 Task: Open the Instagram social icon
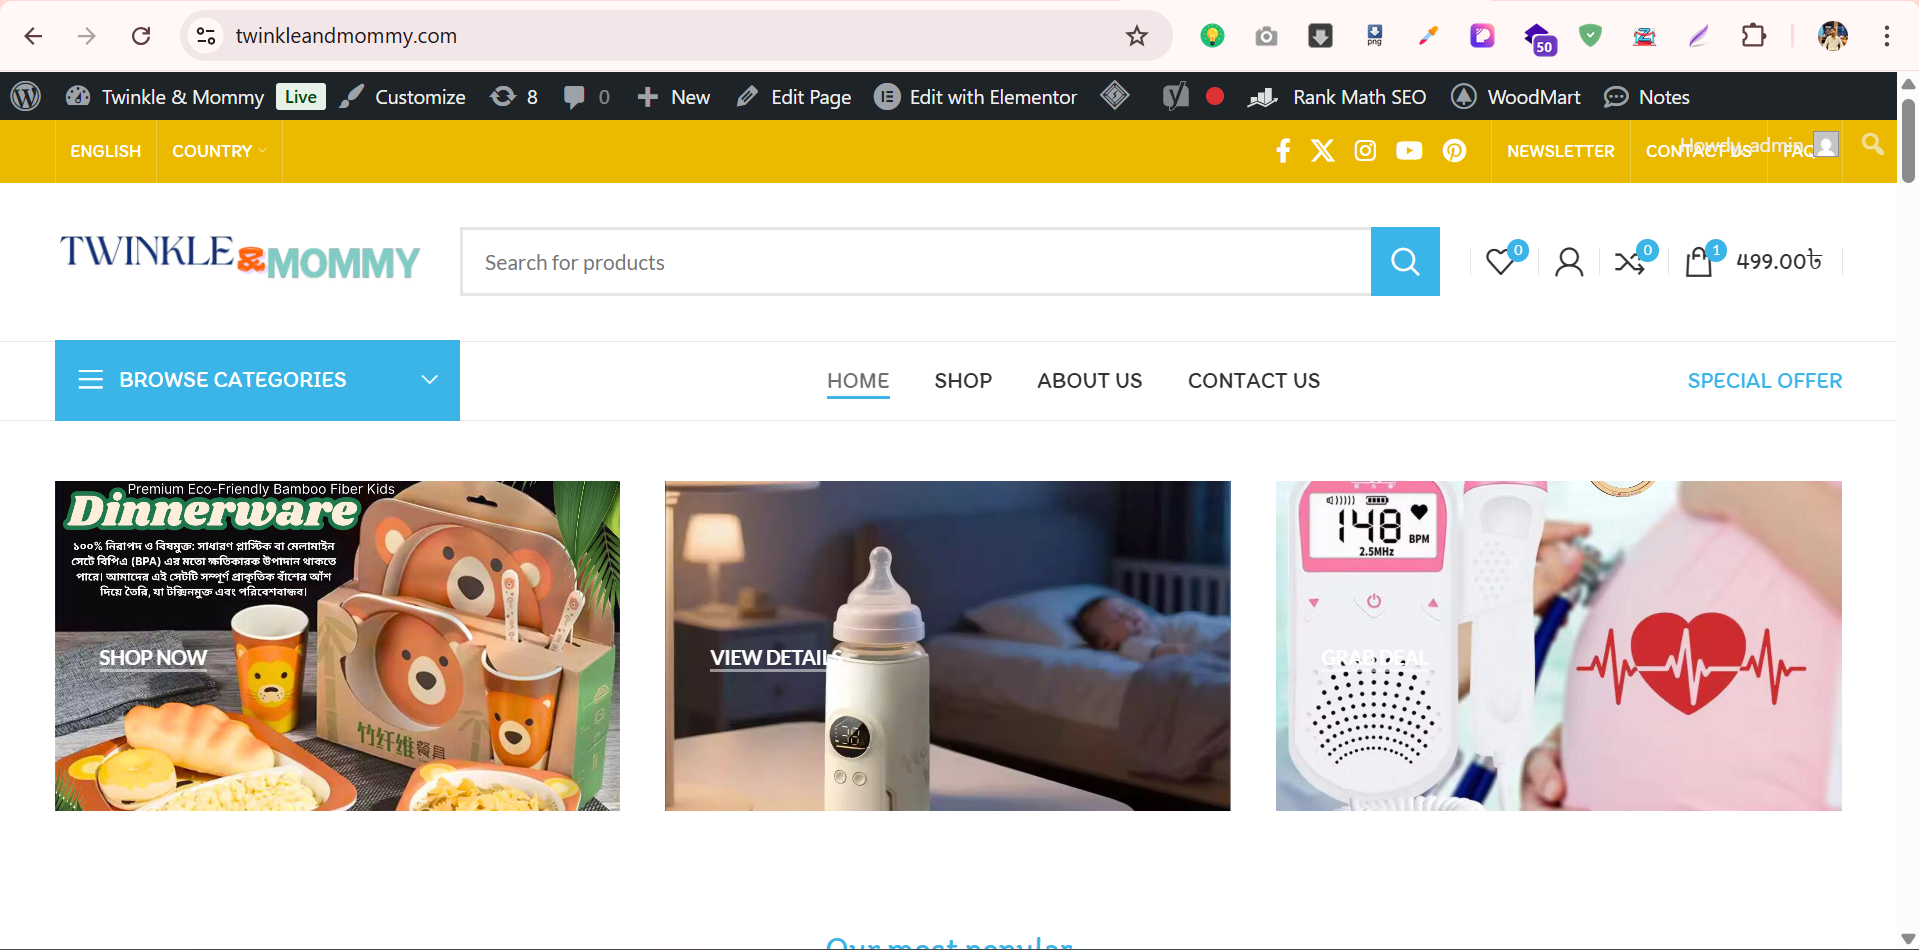pos(1365,151)
